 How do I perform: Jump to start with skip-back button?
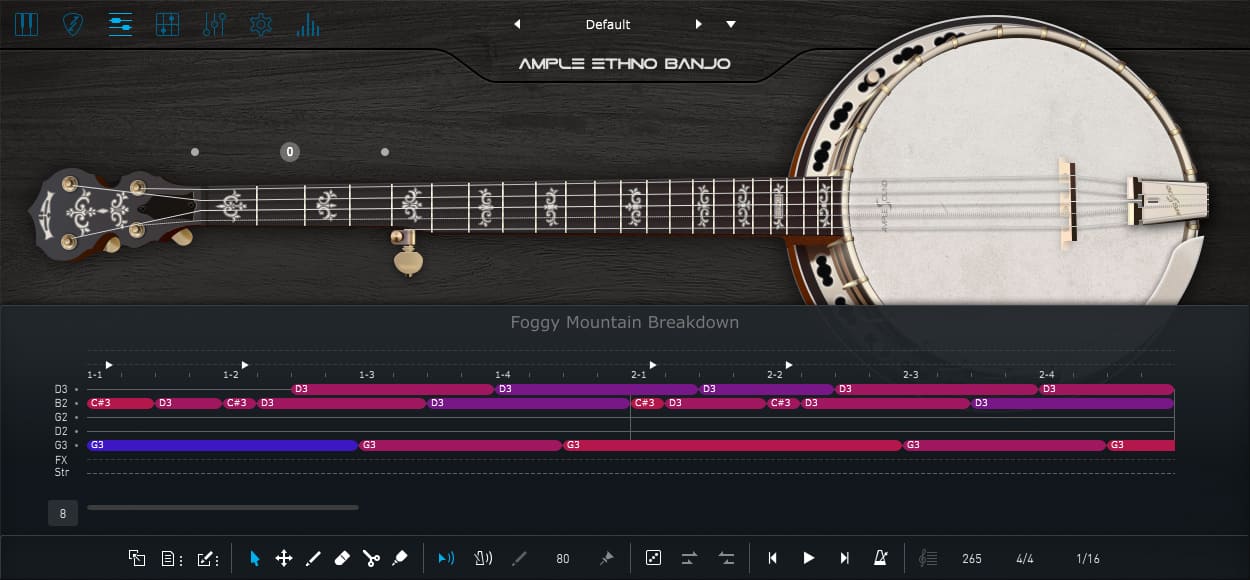point(772,558)
